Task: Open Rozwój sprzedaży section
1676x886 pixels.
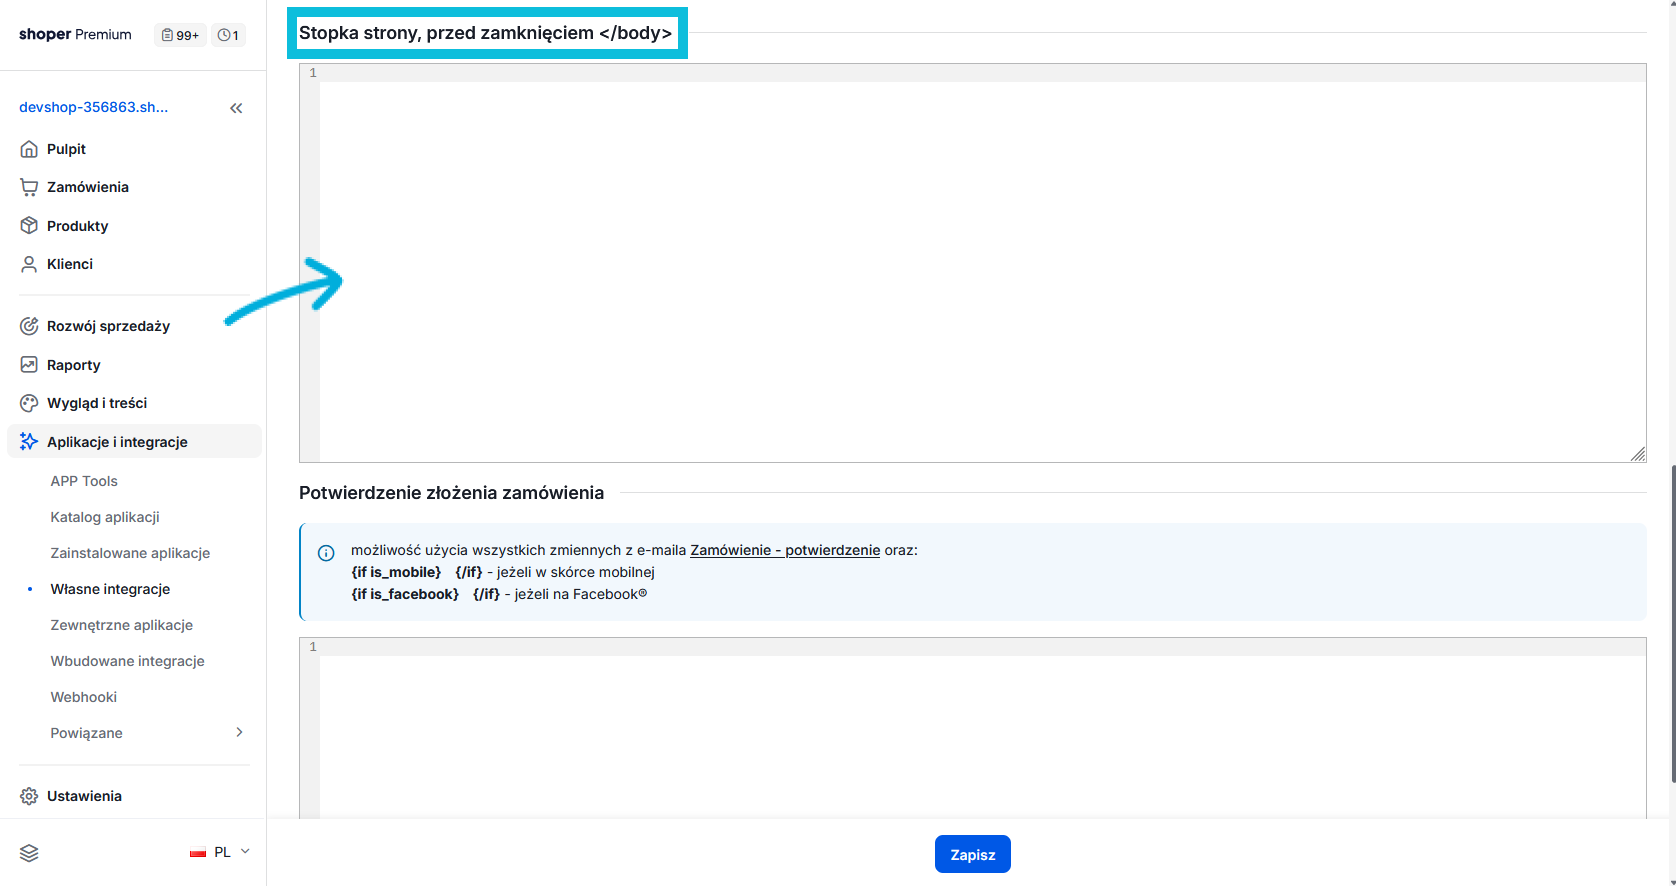Action: pos(108,326)
